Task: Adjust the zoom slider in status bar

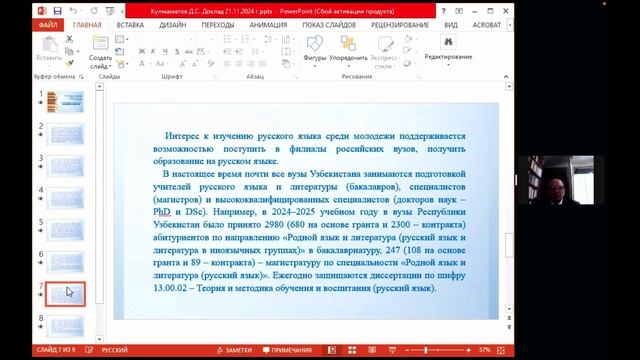Action: coord(426,350)
